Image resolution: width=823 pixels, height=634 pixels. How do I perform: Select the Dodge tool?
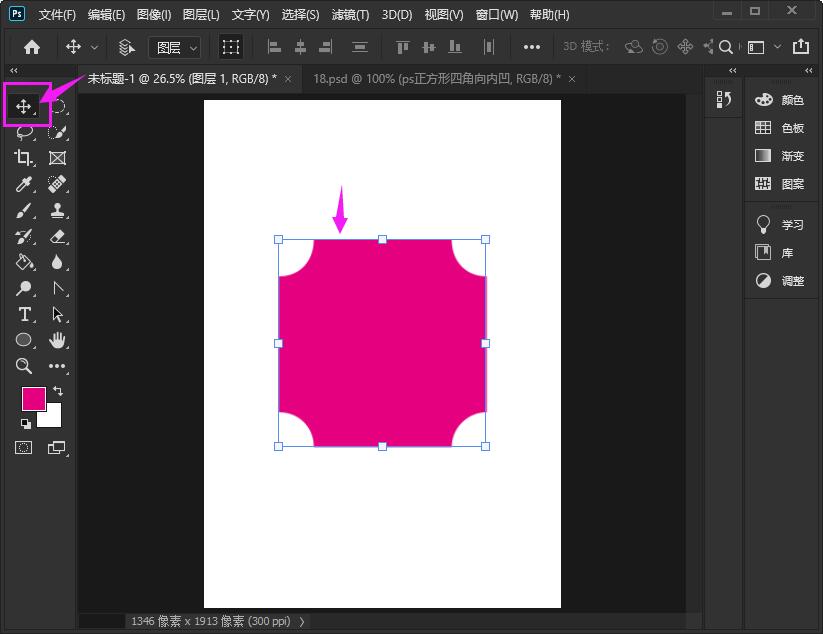click(x=24, y=288)
